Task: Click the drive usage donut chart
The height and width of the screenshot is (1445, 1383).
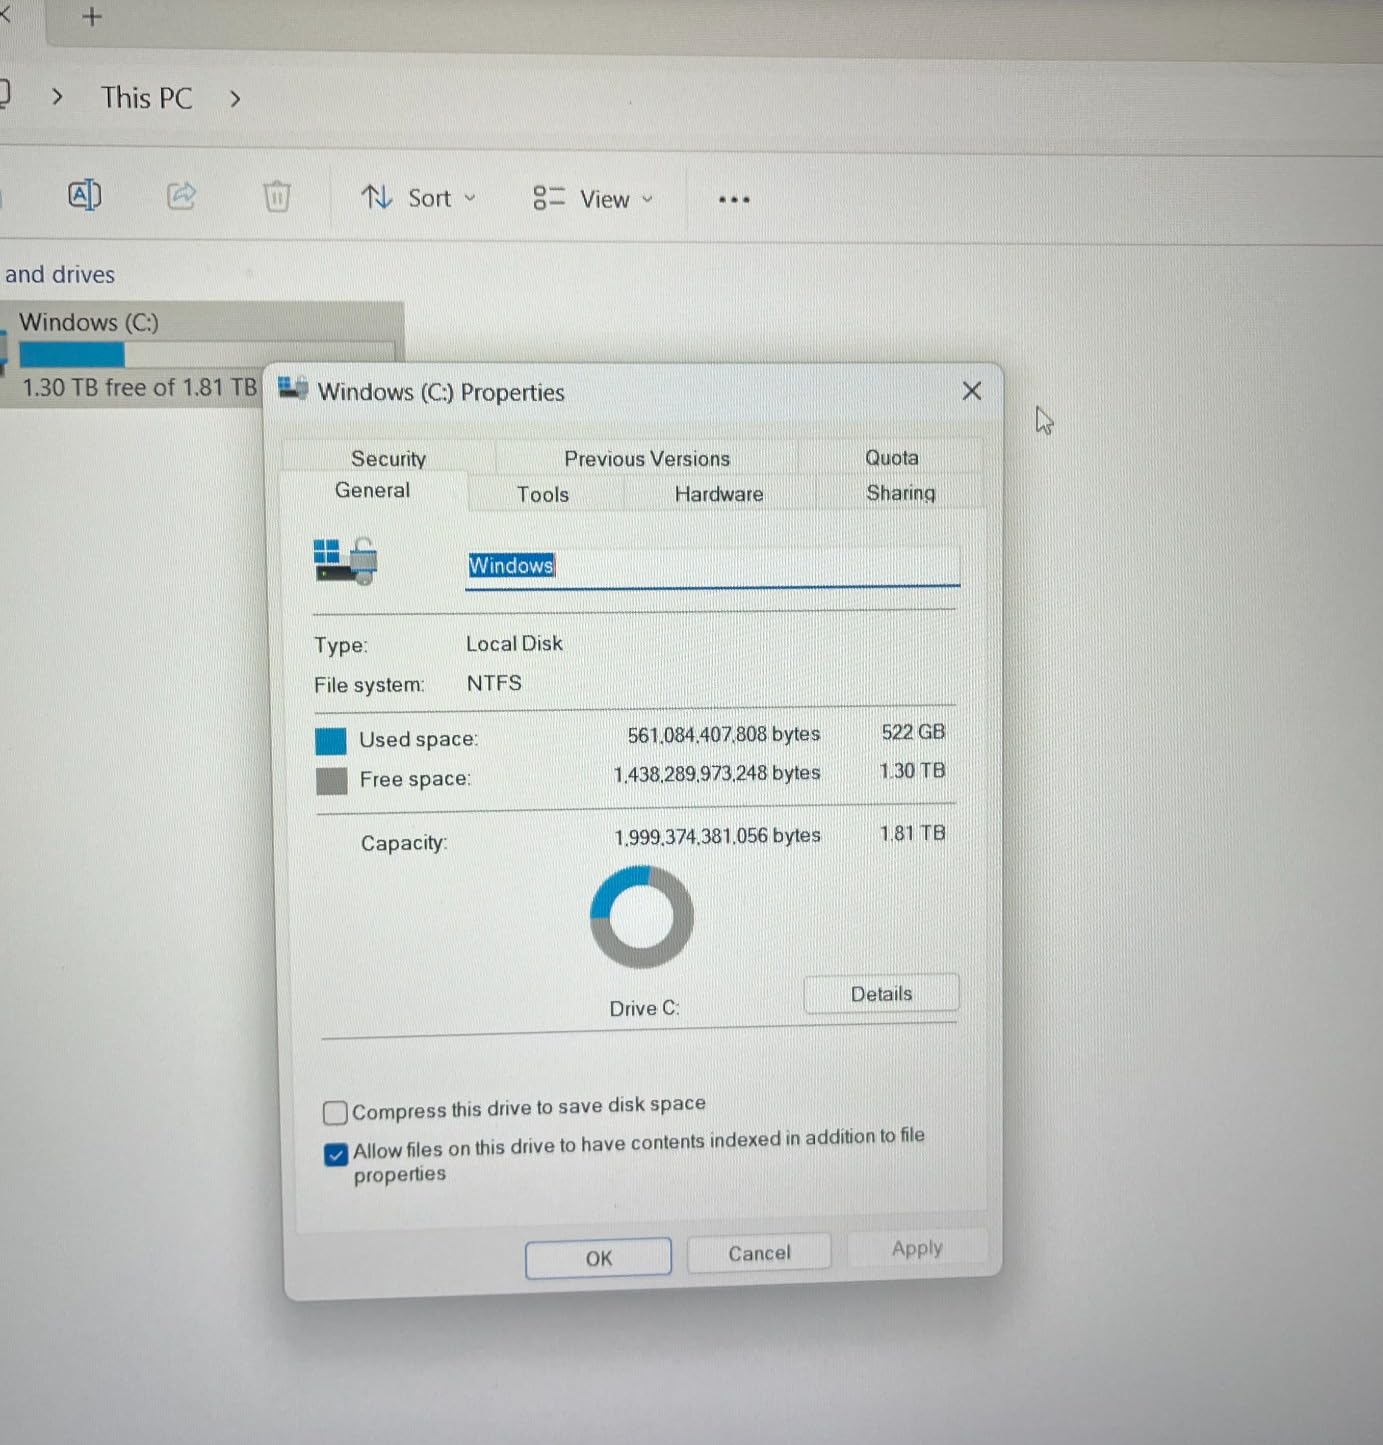Action: 642,917
